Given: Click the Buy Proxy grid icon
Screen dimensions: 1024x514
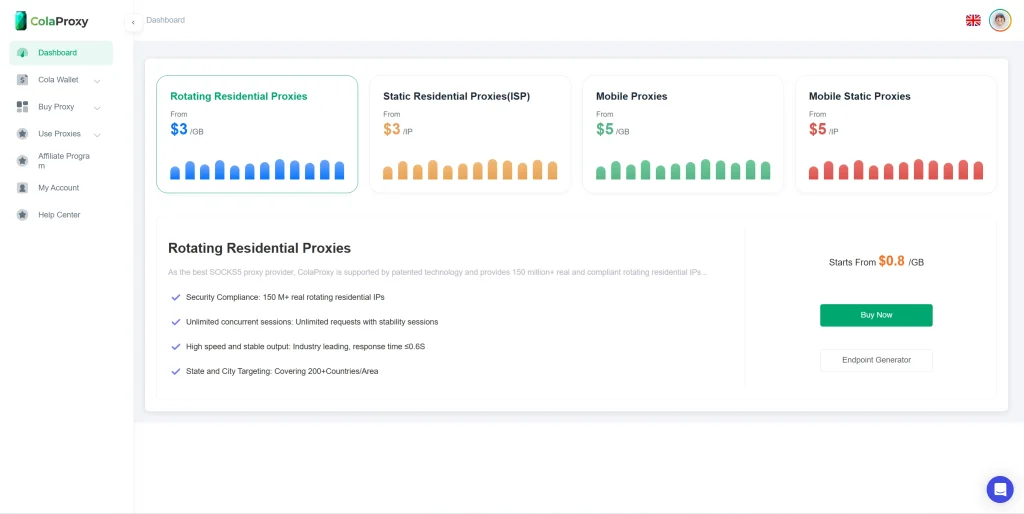Looking at the screenshot, I should click(x=22, y=107).
